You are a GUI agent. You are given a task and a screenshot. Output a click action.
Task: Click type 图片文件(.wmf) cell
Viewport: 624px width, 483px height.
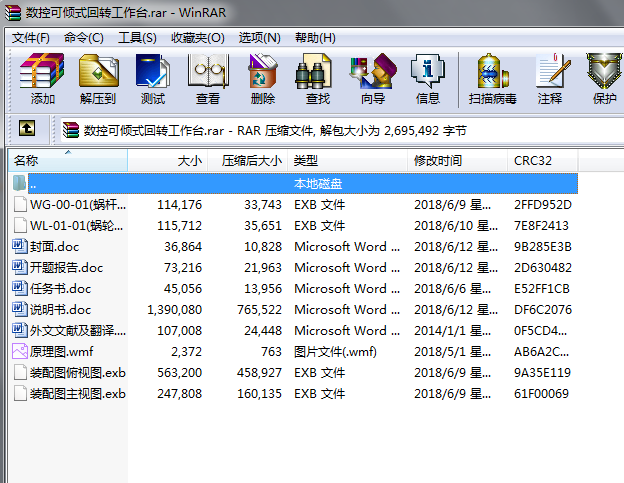pyautogui.click(x=335, y=352)
